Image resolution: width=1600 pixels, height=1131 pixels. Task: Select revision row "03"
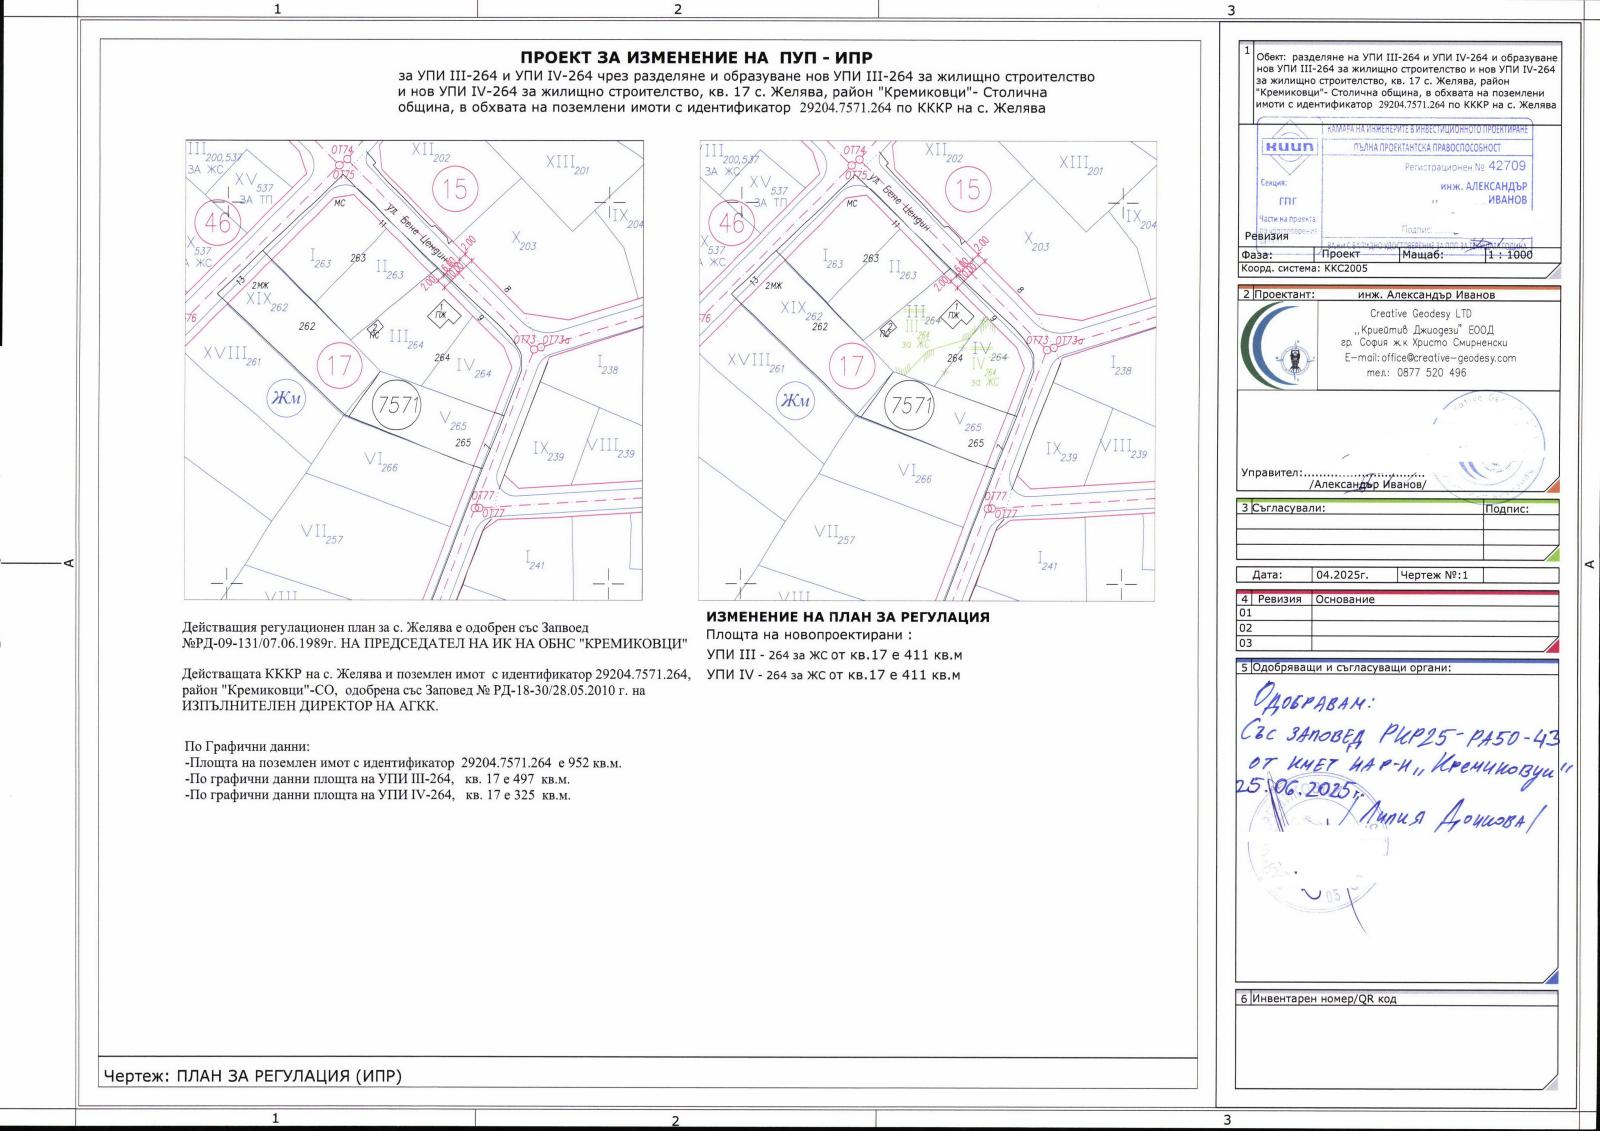click(1398, 643)
